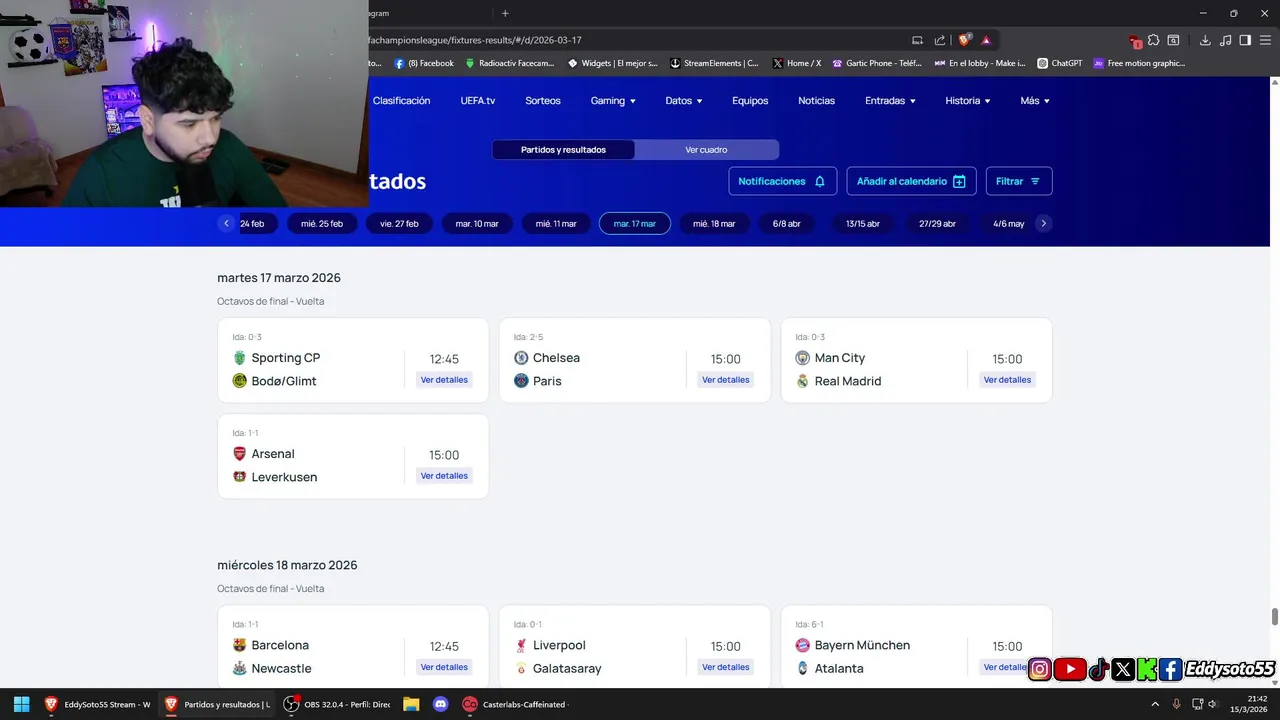Toggle the browser sidebar panel icon
Viewport: 1280px width, 720px height.
click(x=1245, y=40)
